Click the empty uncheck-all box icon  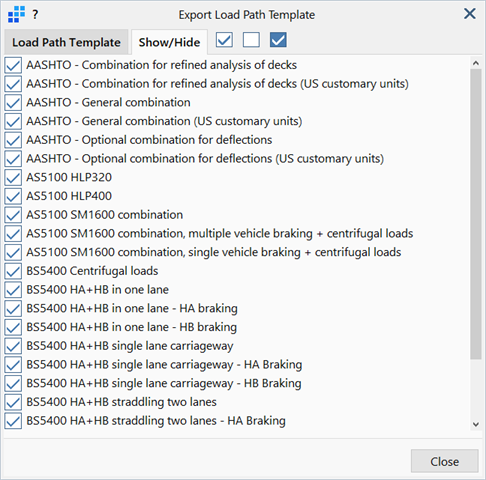[251, 40]
